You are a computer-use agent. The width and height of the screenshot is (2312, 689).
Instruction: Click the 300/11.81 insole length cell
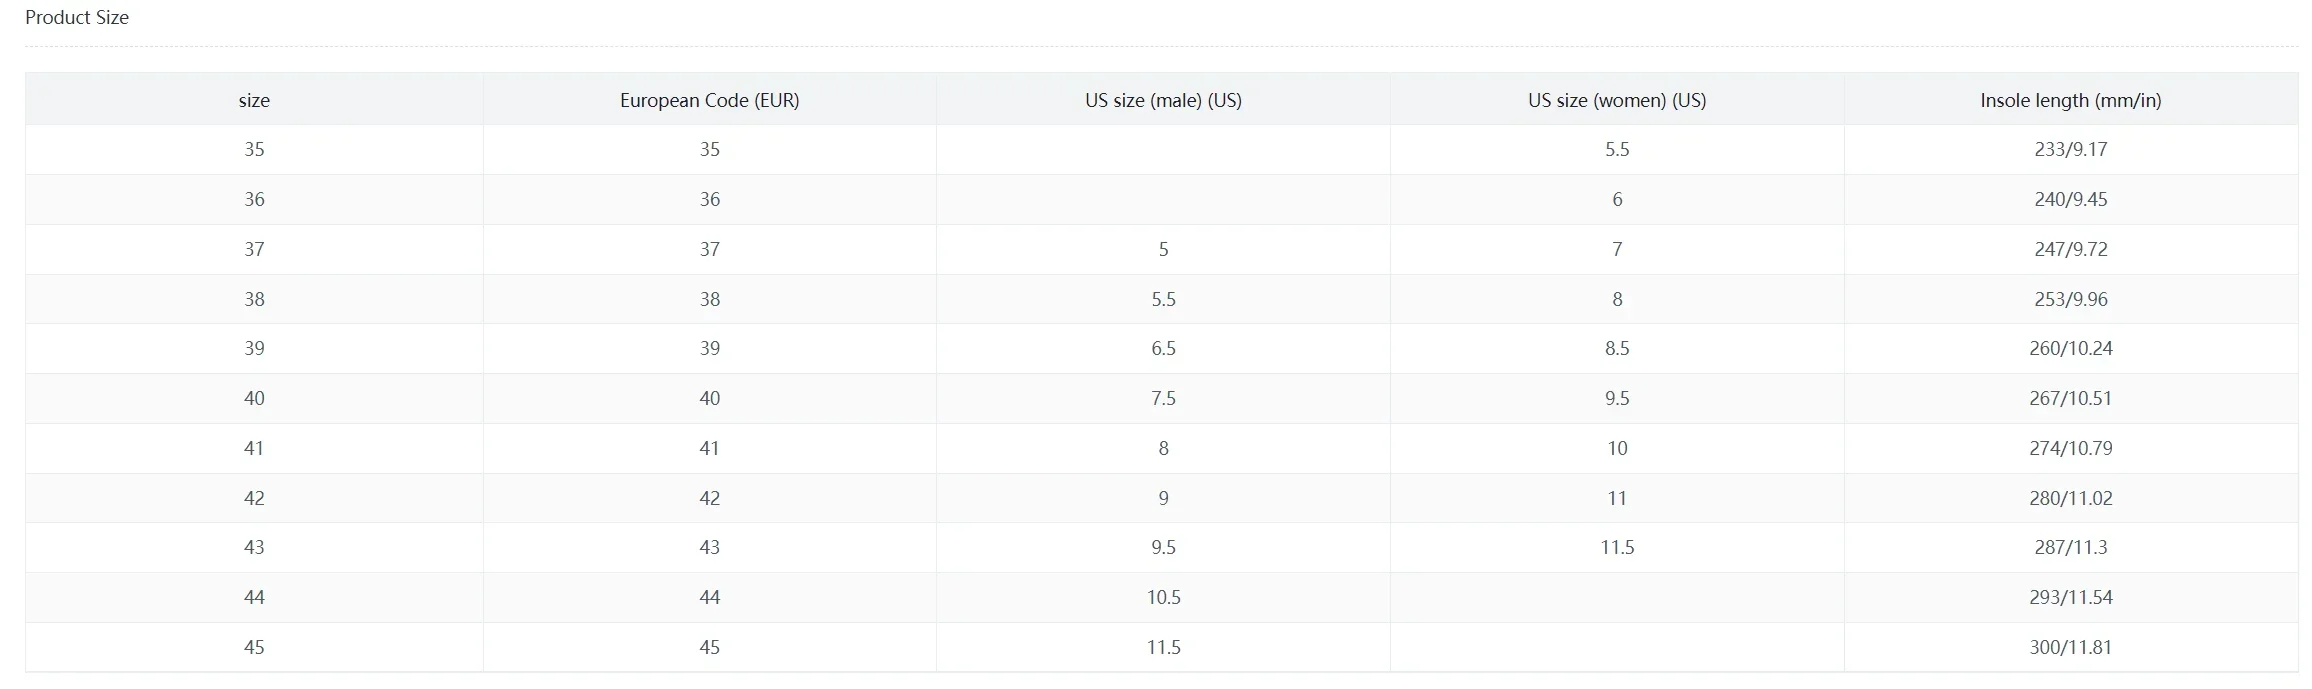pos(2071,647)
